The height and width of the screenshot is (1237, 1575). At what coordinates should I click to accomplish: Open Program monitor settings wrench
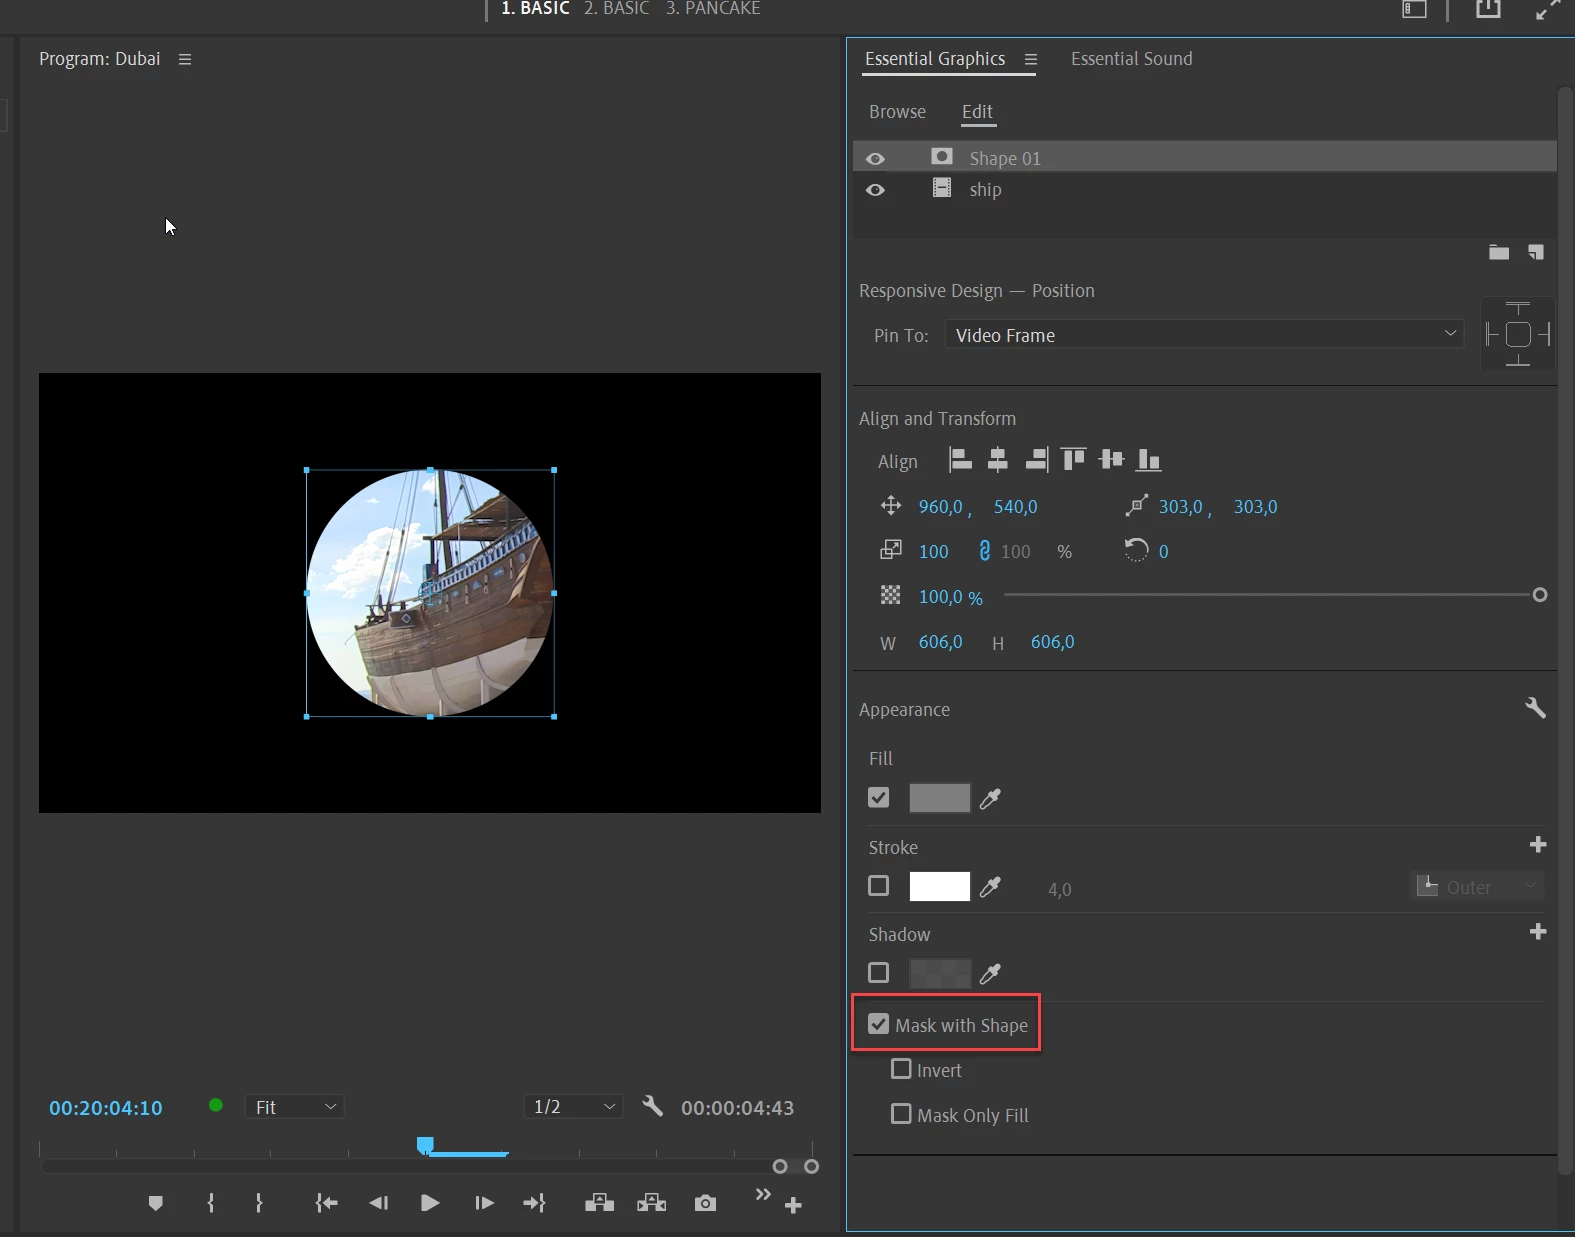pos(652,1106)
